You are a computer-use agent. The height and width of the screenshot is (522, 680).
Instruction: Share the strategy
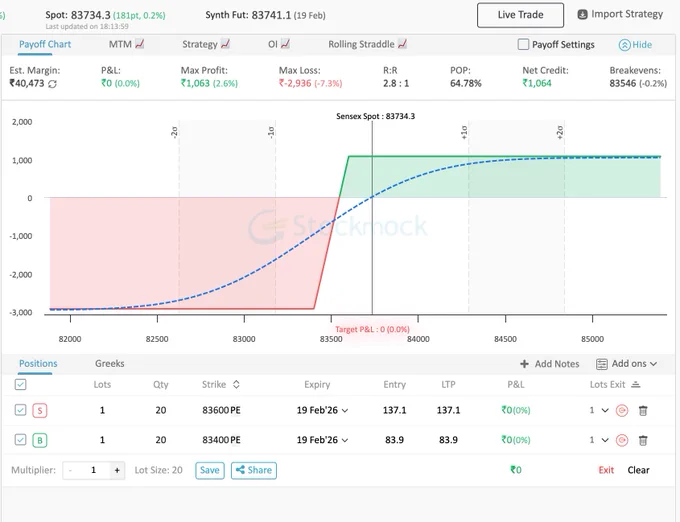tap(254, 470)
